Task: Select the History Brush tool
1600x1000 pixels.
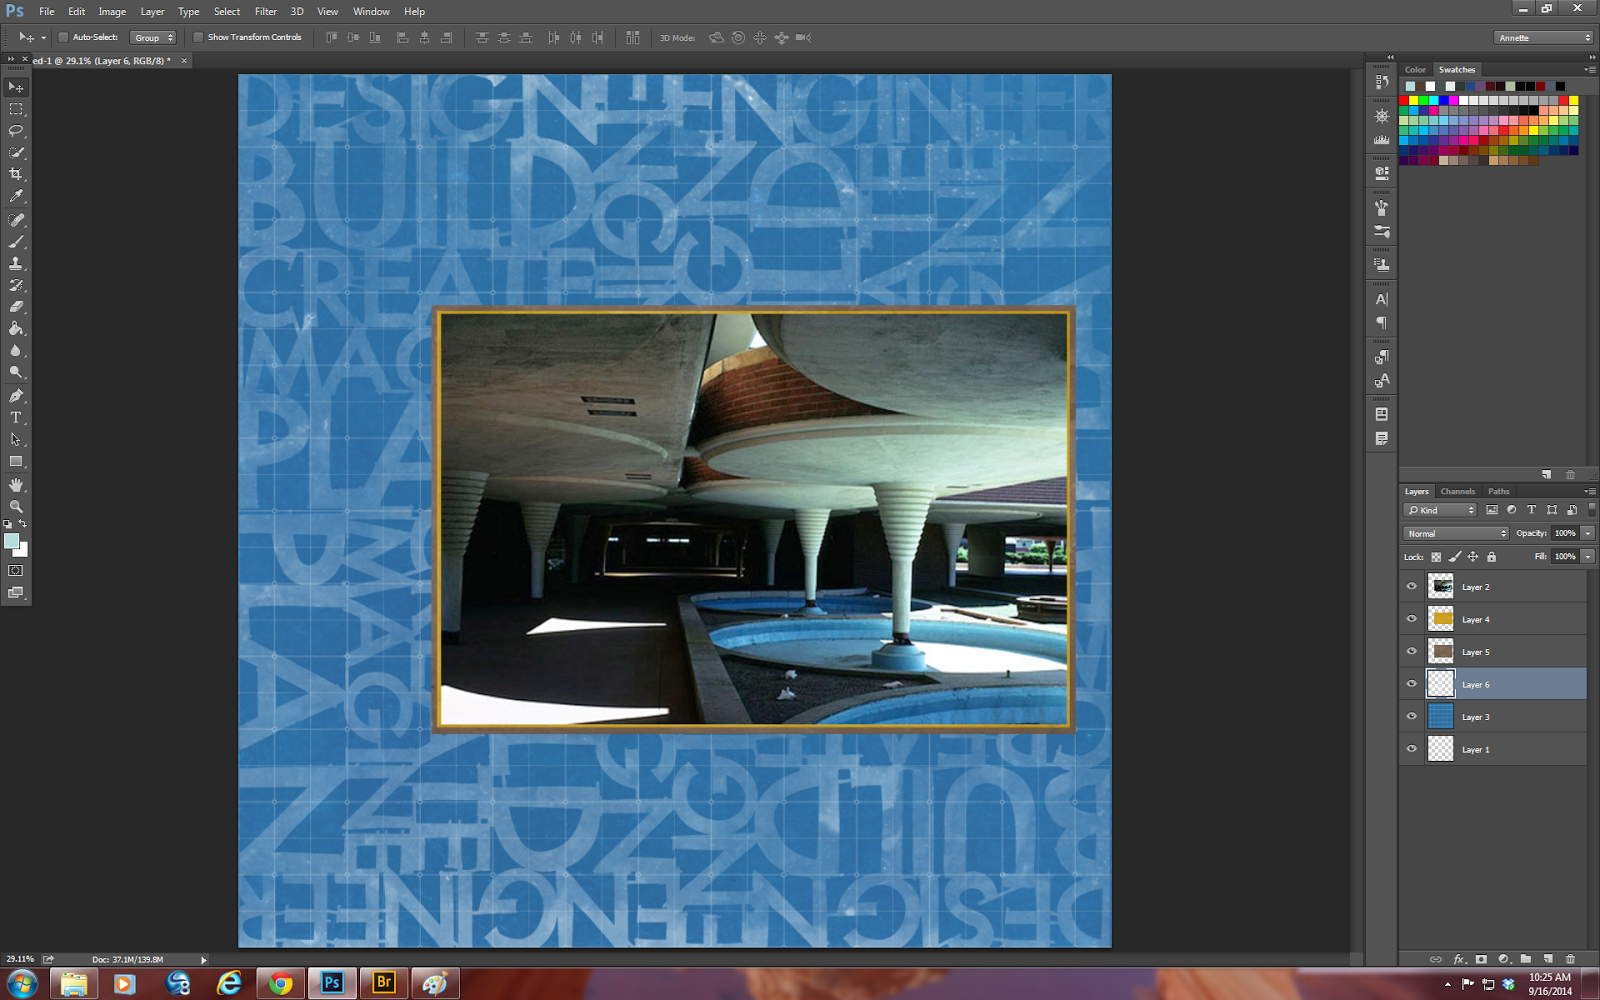Action: pos(16,286)
